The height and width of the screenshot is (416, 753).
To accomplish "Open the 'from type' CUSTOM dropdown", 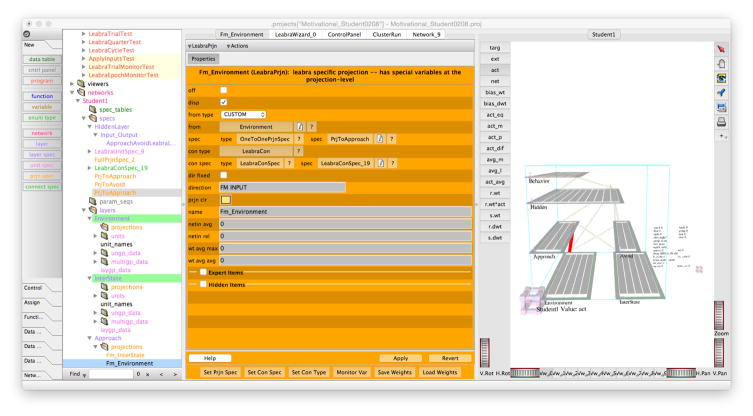I will tap(244, 114).
